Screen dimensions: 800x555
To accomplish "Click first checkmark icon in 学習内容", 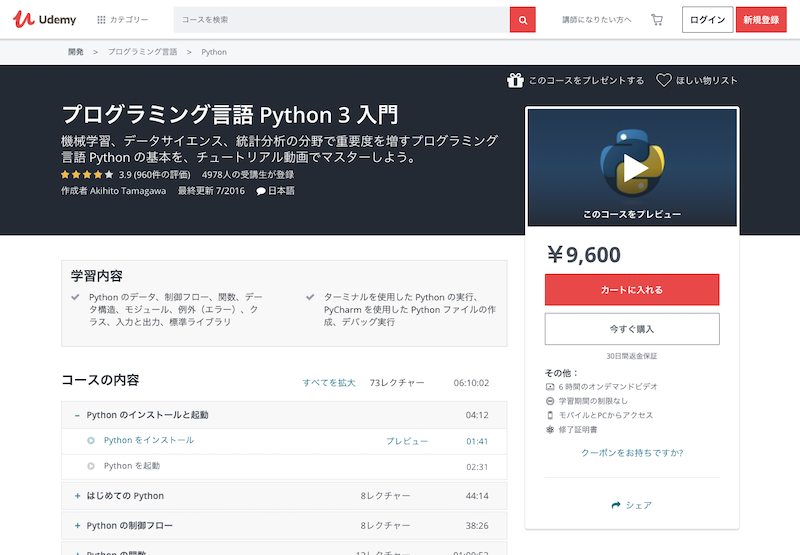I will 76,297.
